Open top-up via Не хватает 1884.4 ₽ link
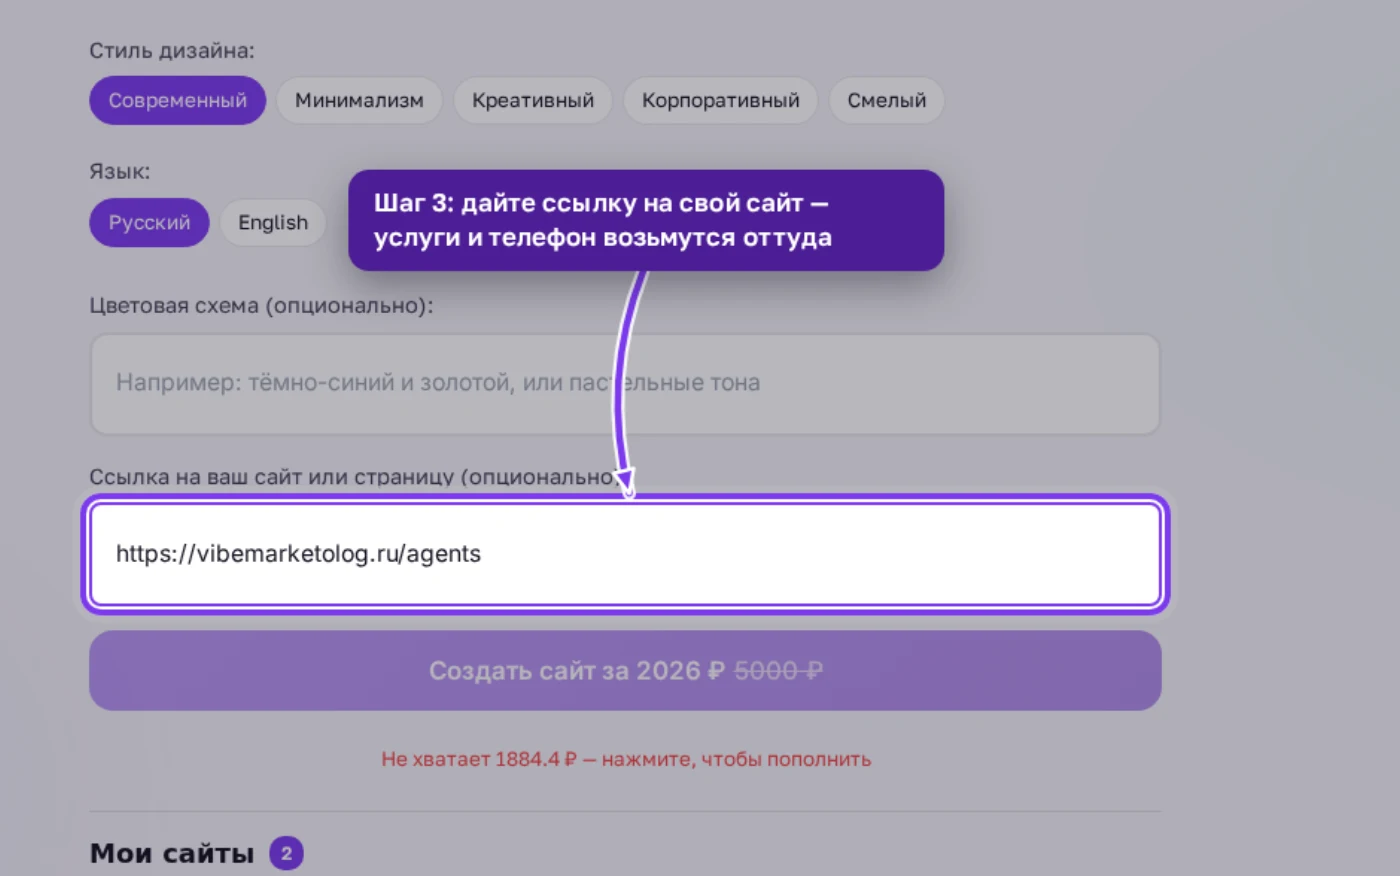Image resolution: width=1400 pixels, height=876 pixels. coord(626,759)
